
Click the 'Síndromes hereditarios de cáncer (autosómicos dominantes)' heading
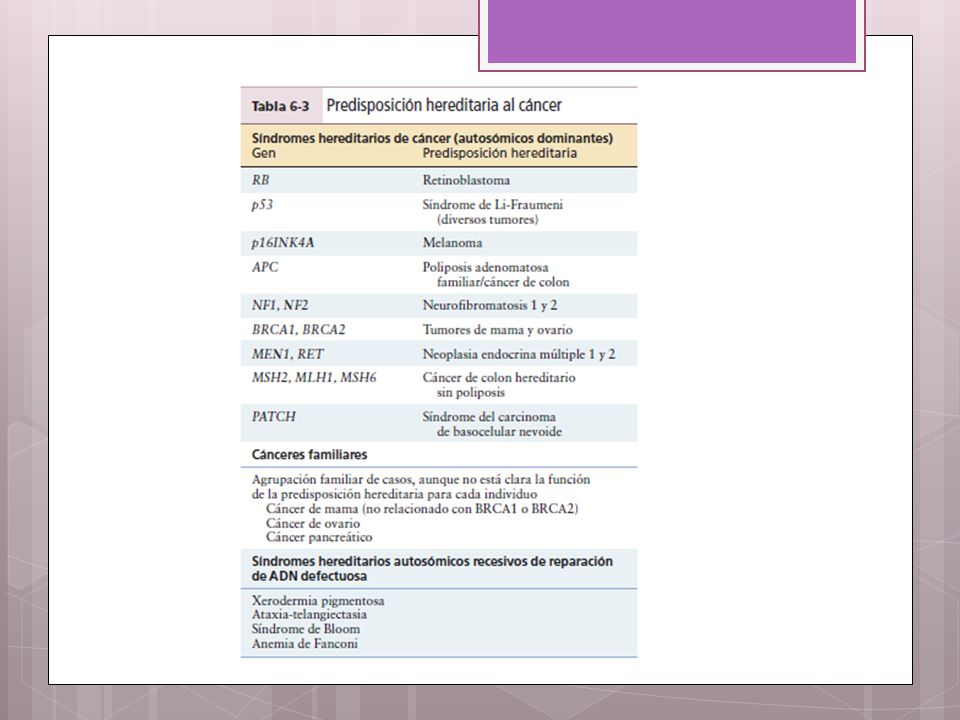tap(432, 138)
